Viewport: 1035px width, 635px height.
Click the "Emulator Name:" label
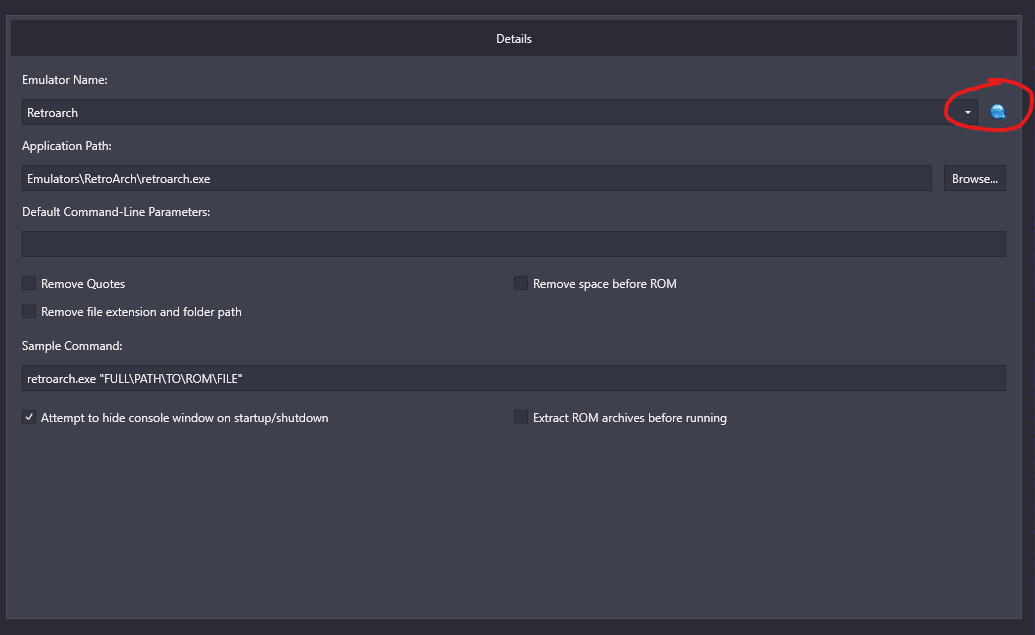tap(65, 80)
